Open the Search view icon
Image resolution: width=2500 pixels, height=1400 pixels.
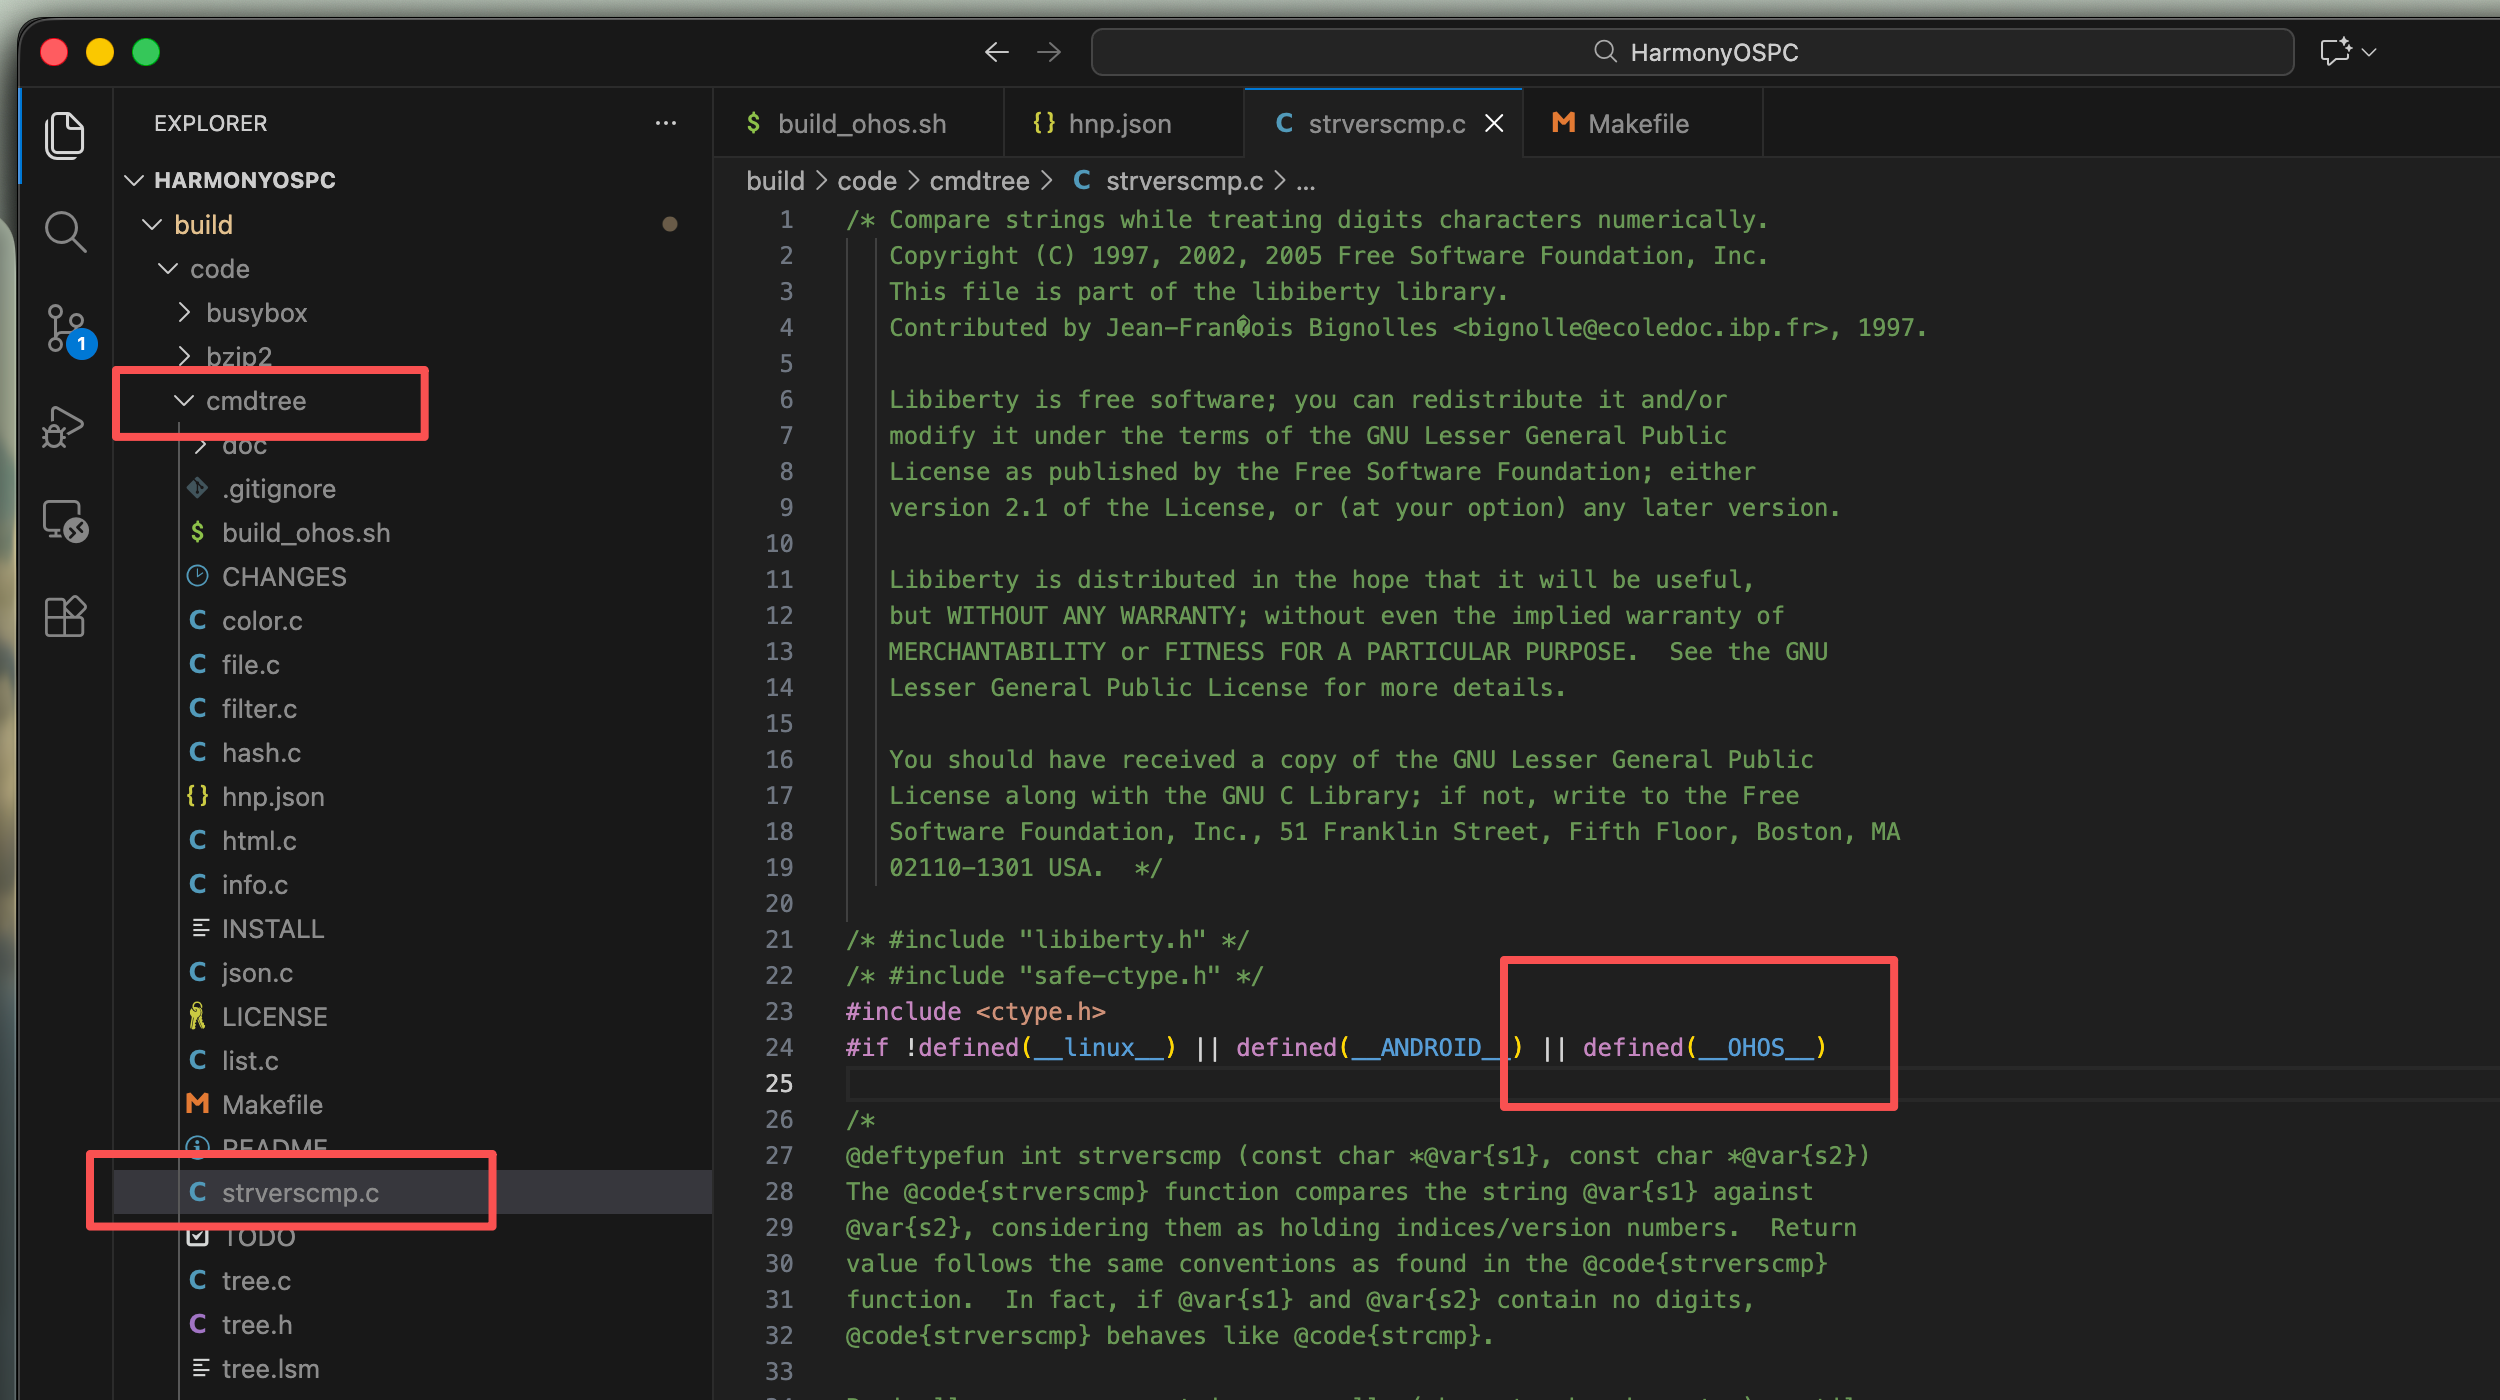pos(65,231)
